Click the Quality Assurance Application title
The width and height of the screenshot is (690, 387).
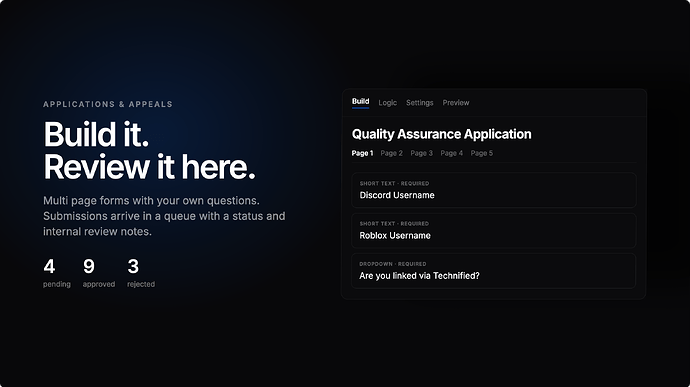441,134
